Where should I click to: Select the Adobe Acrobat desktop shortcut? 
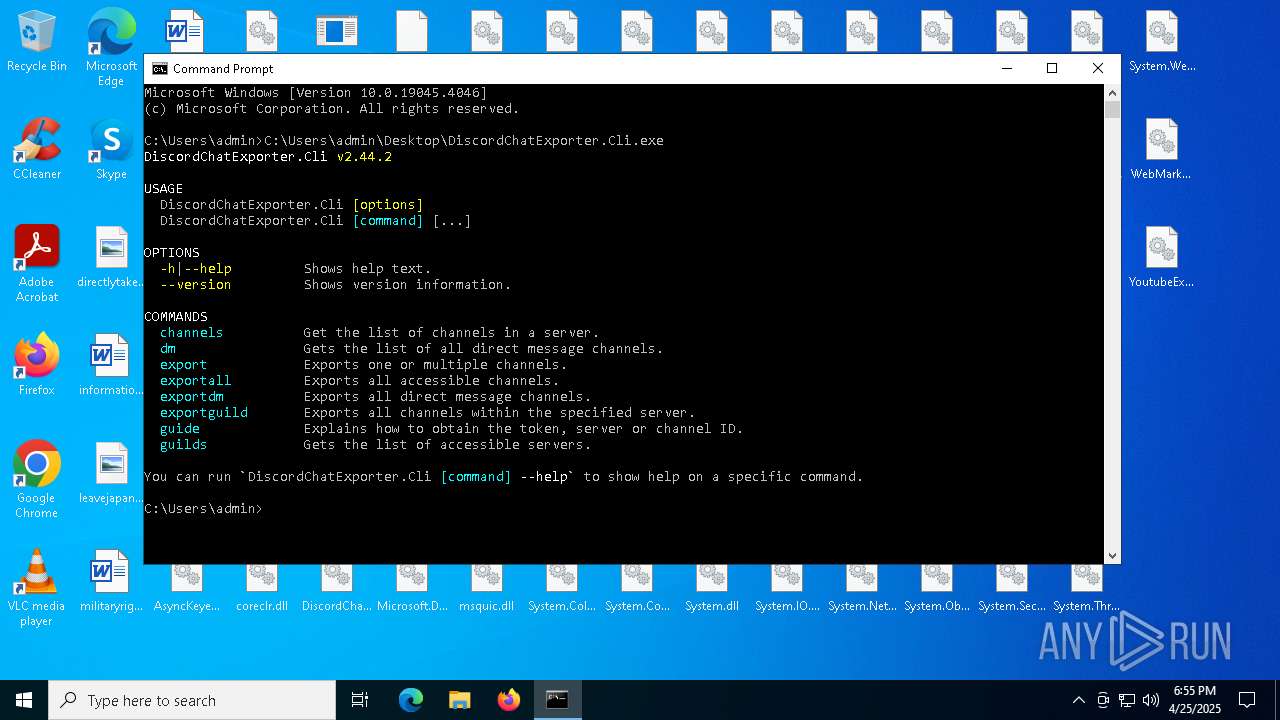coord(37,264)
